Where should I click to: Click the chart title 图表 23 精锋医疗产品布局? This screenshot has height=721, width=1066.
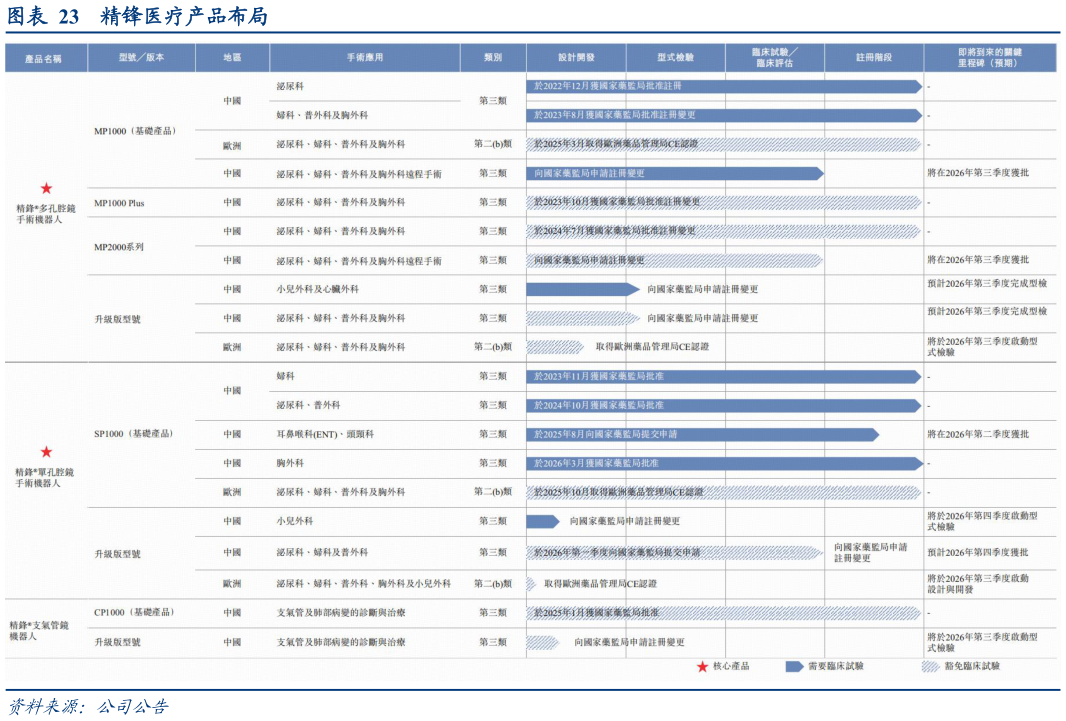pos(137,16)
